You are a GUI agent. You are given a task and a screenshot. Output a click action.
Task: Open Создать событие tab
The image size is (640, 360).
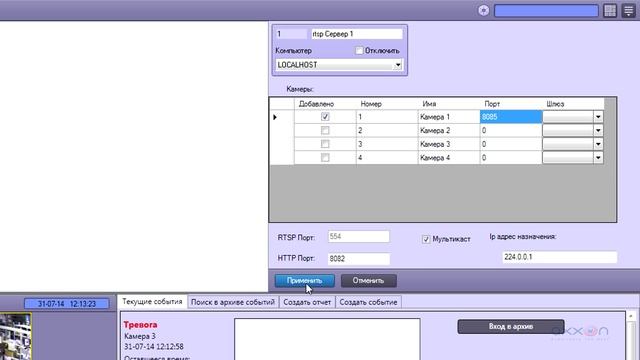click(x=368, y=302)
